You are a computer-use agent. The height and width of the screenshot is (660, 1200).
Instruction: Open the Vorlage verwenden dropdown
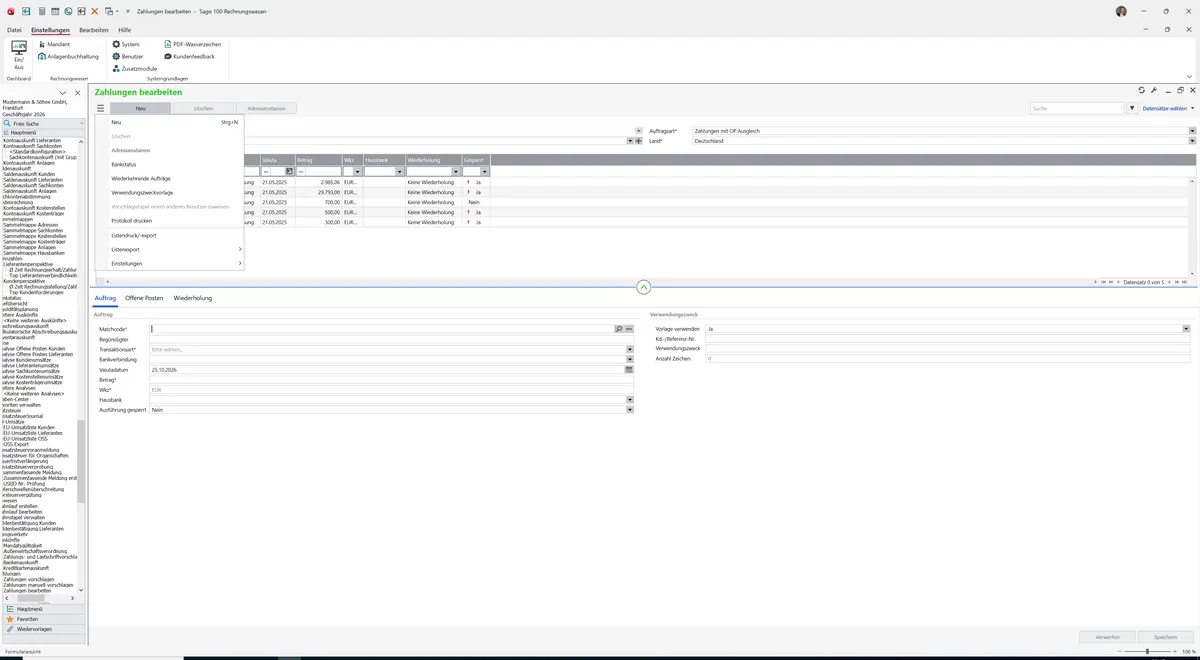point(1186,329)
